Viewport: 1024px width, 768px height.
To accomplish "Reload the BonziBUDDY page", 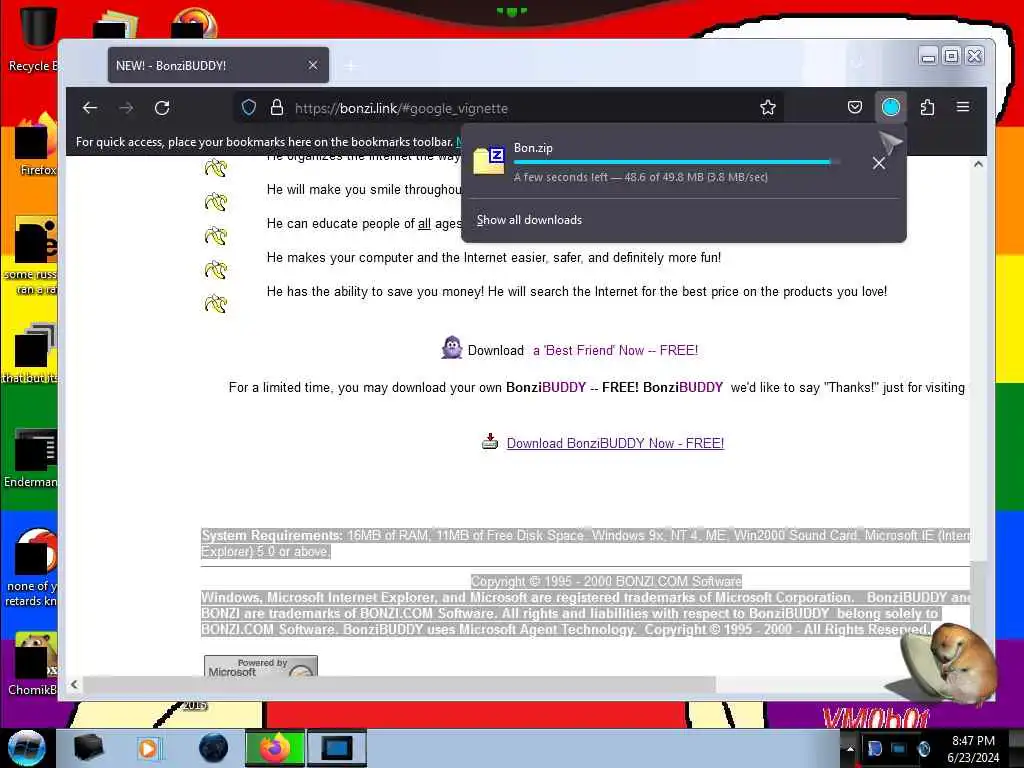I will (162, 108).
